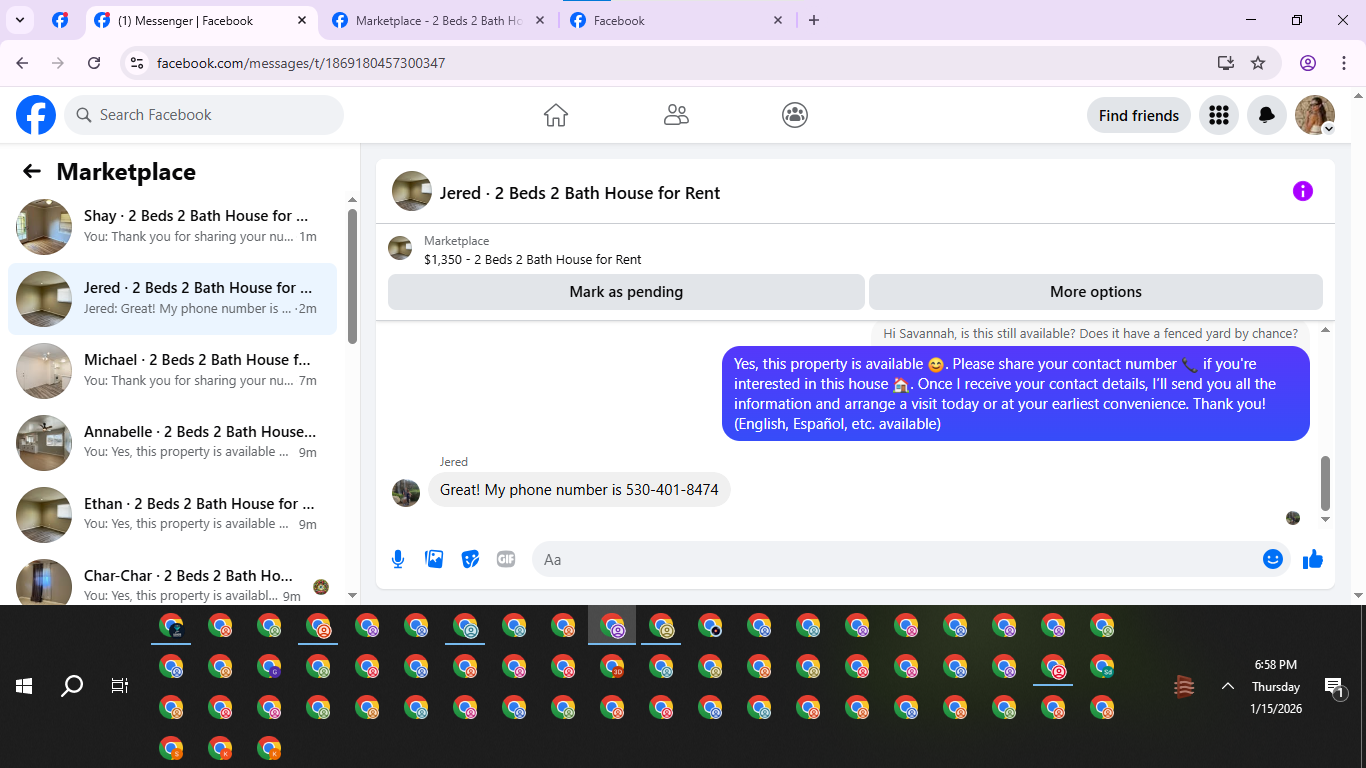Click the taskbar clock and date
The width and height of the screenshot is (1366, 768).
pyautogui.click(x=1275, y=686)
